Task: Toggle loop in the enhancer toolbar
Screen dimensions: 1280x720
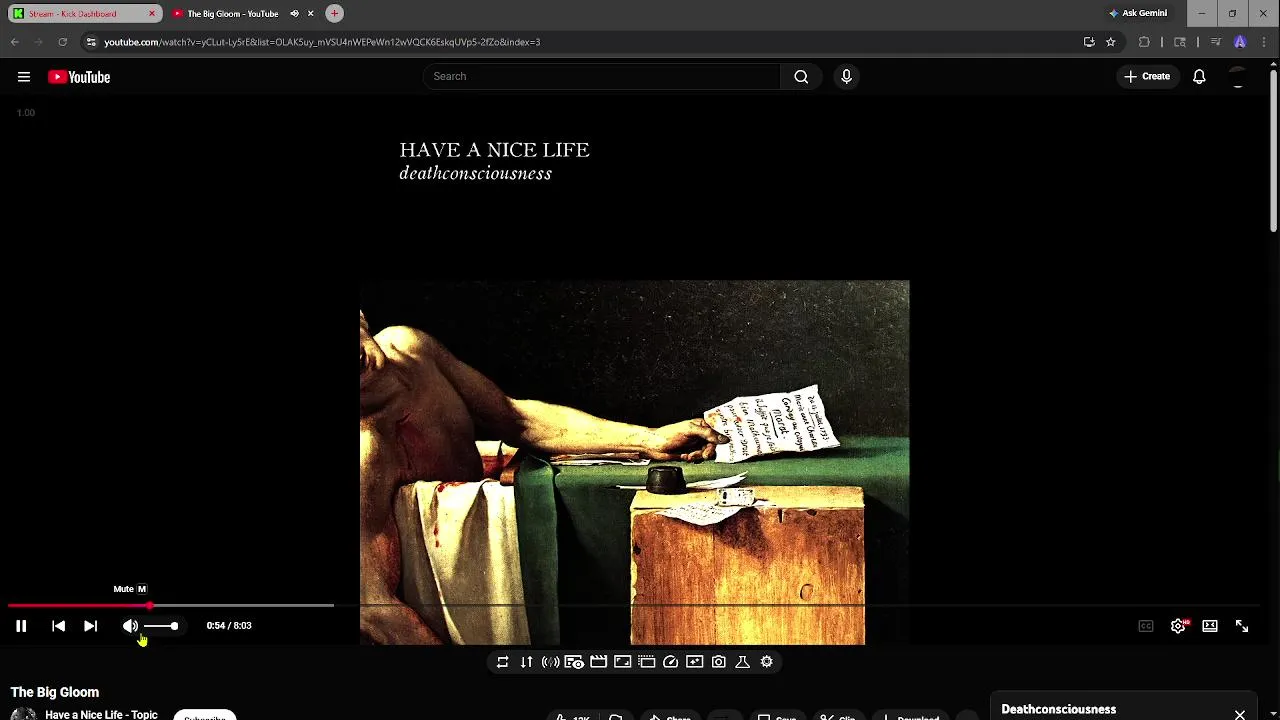Action: coord(502,662)
